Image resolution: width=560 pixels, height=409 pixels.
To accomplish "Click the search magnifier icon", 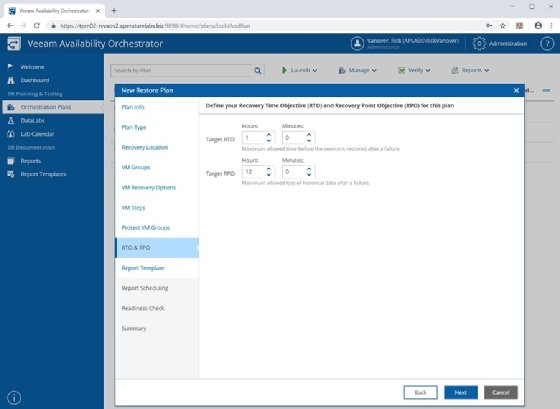I will click(258, 70).
